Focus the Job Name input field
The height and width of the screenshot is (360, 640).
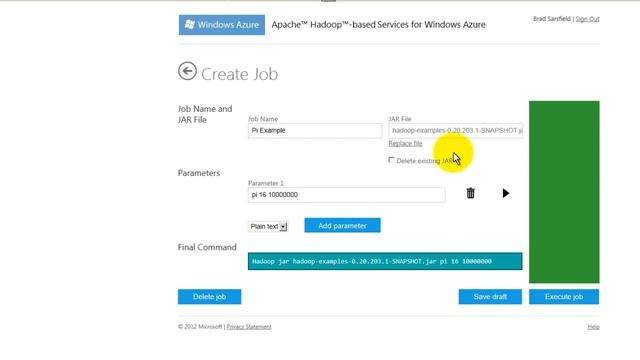point(315,131)
